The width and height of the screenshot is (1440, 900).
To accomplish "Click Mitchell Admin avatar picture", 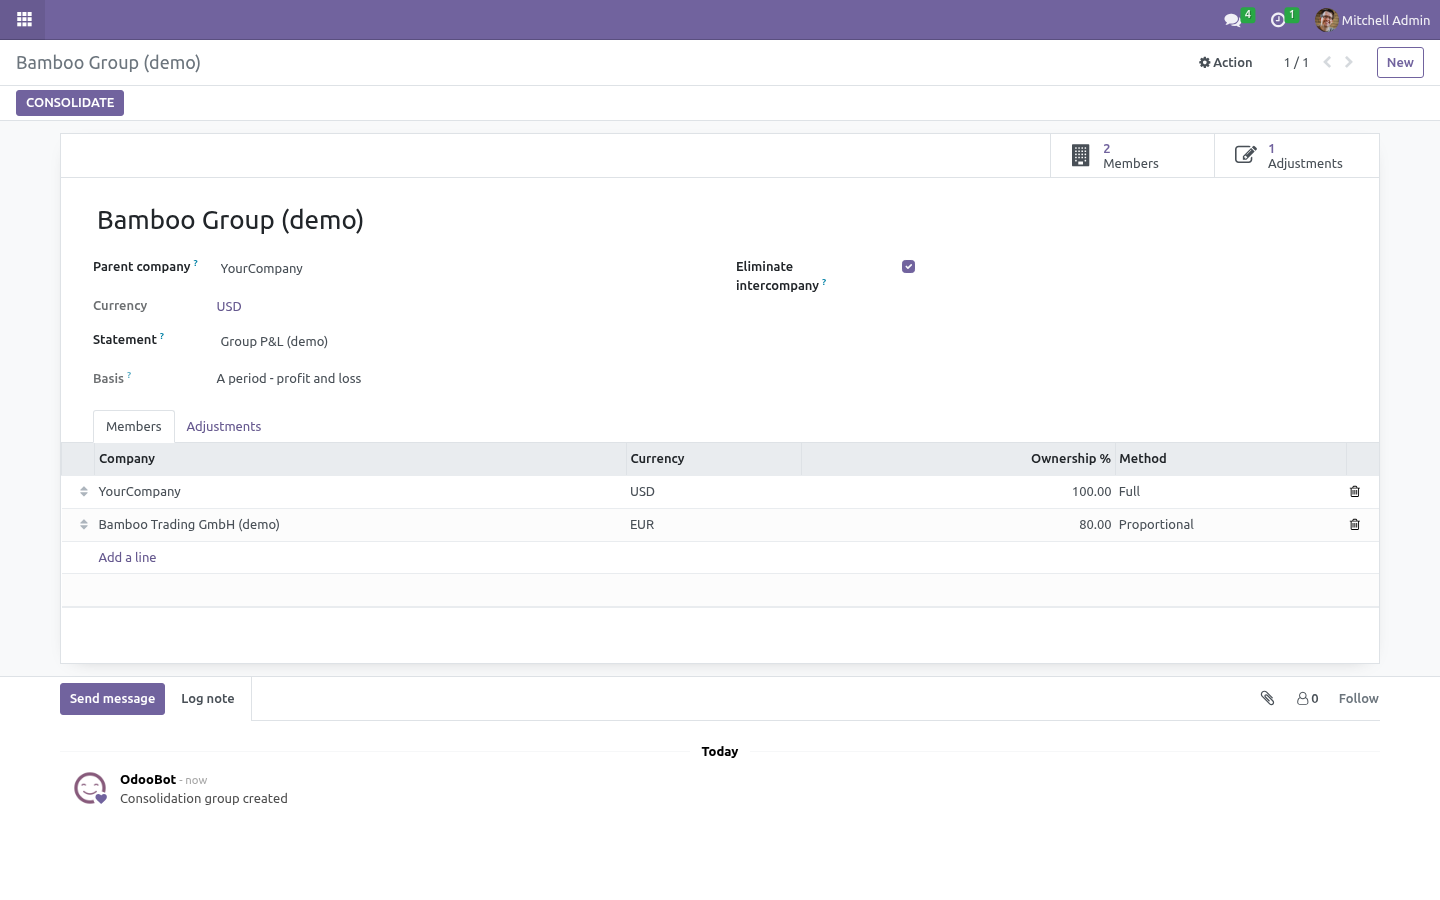I will click(1326, 20).
